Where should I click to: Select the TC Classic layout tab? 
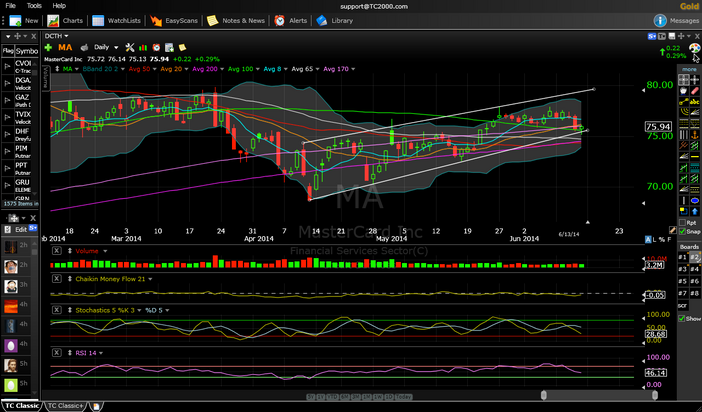point(21,406)
